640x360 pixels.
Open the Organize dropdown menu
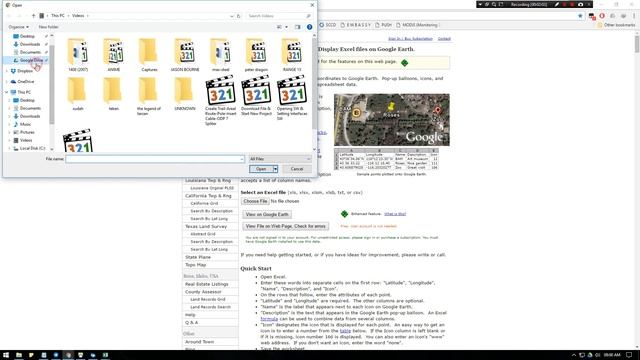coord(18,27)
